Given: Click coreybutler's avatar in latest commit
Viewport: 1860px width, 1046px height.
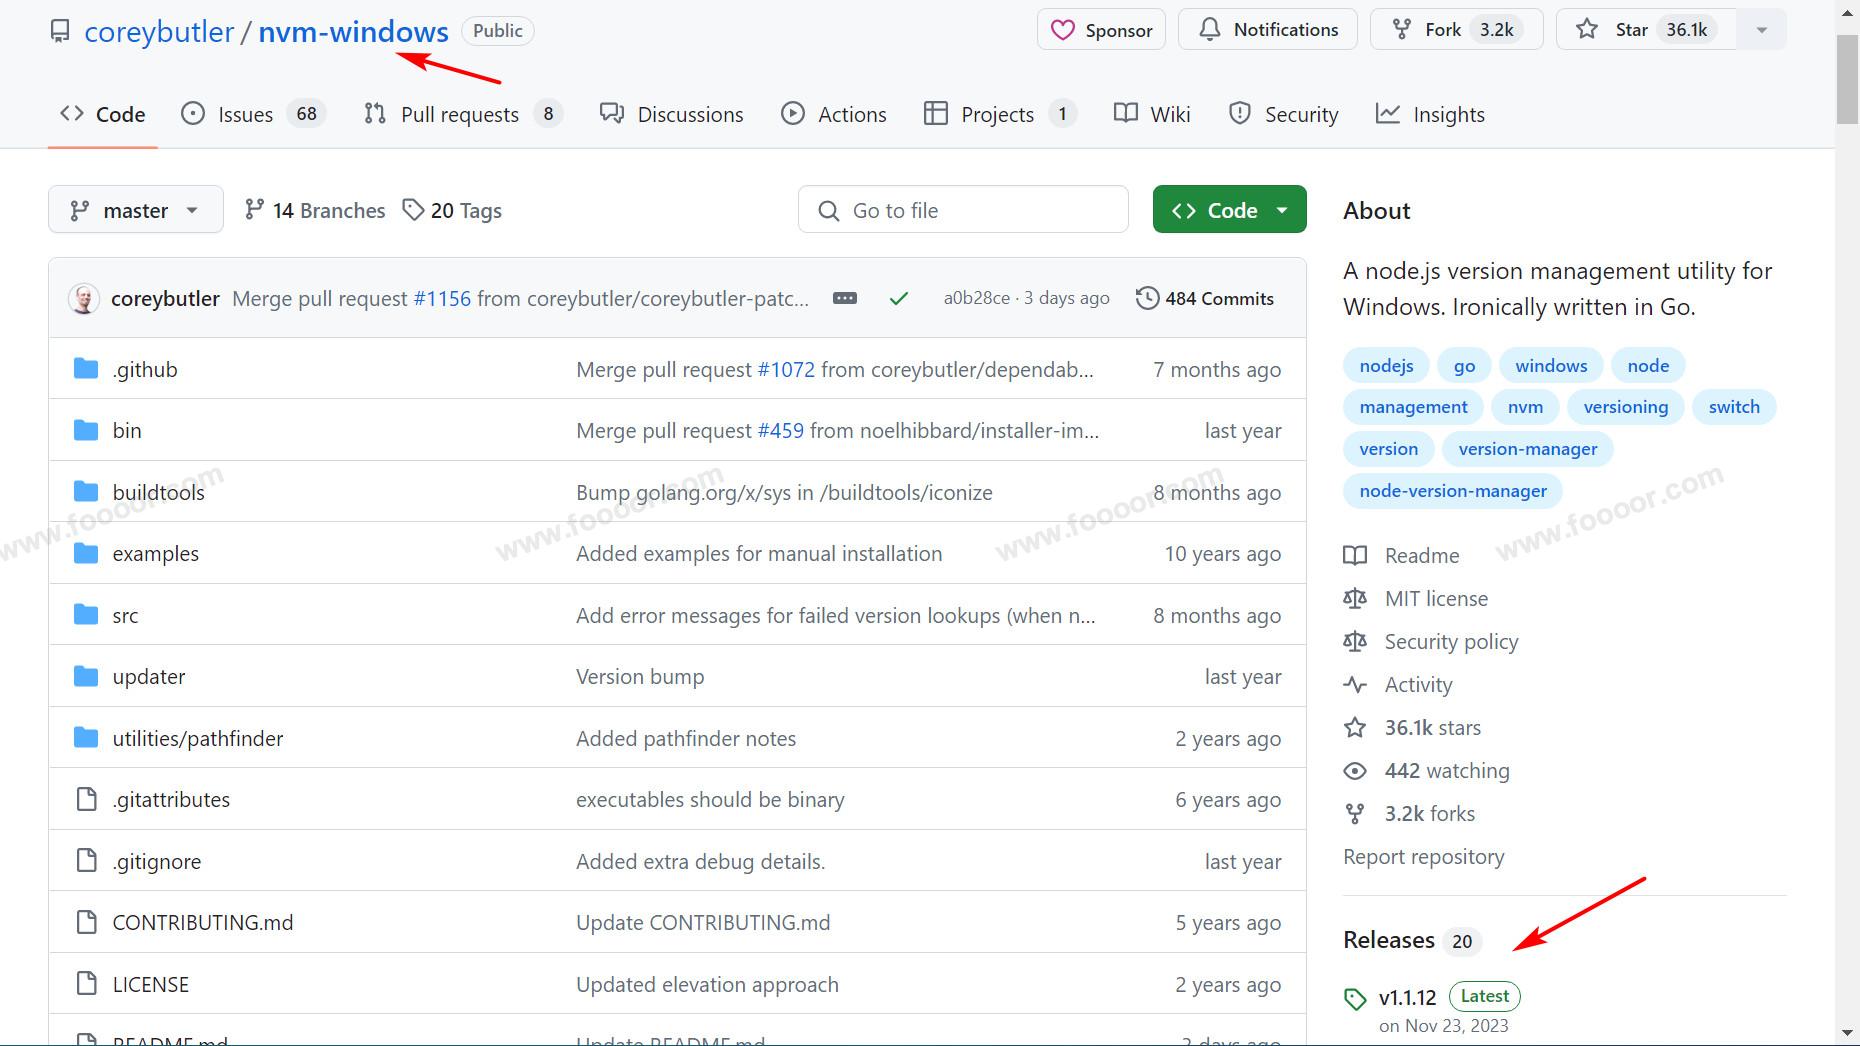Looking at the screenshot, I should [84, 298].
